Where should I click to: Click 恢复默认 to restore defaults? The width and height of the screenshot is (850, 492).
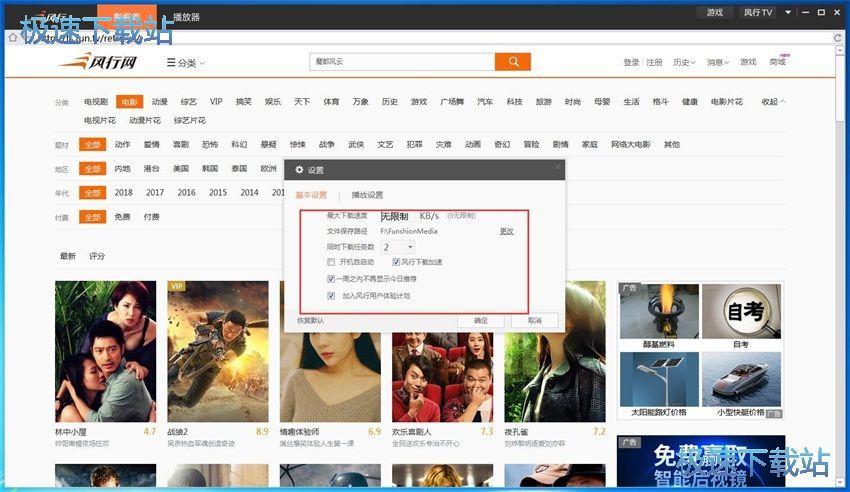click(311, 320)
